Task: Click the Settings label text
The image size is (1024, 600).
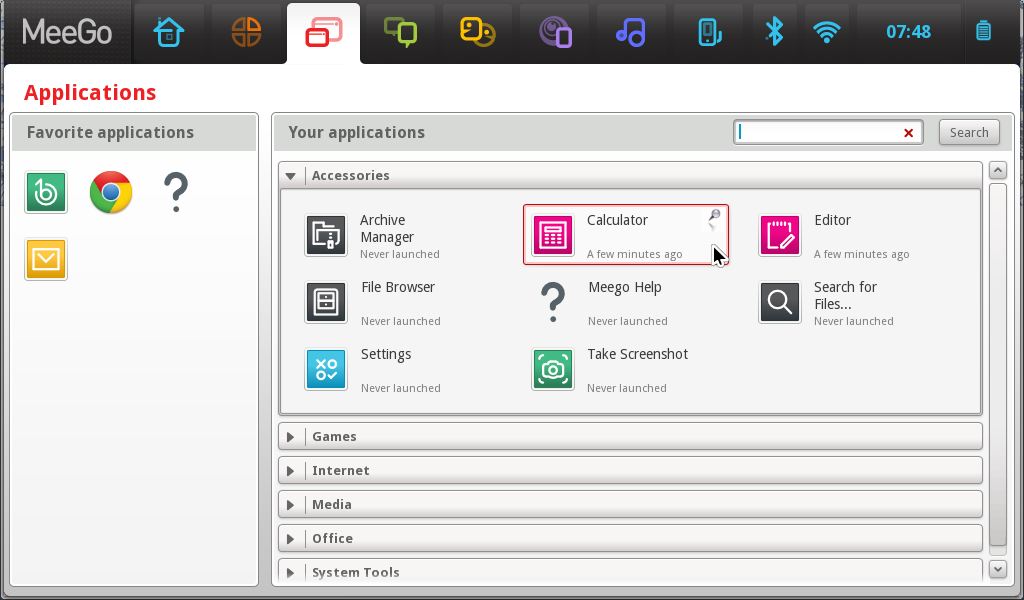Action: click(386, 355)
